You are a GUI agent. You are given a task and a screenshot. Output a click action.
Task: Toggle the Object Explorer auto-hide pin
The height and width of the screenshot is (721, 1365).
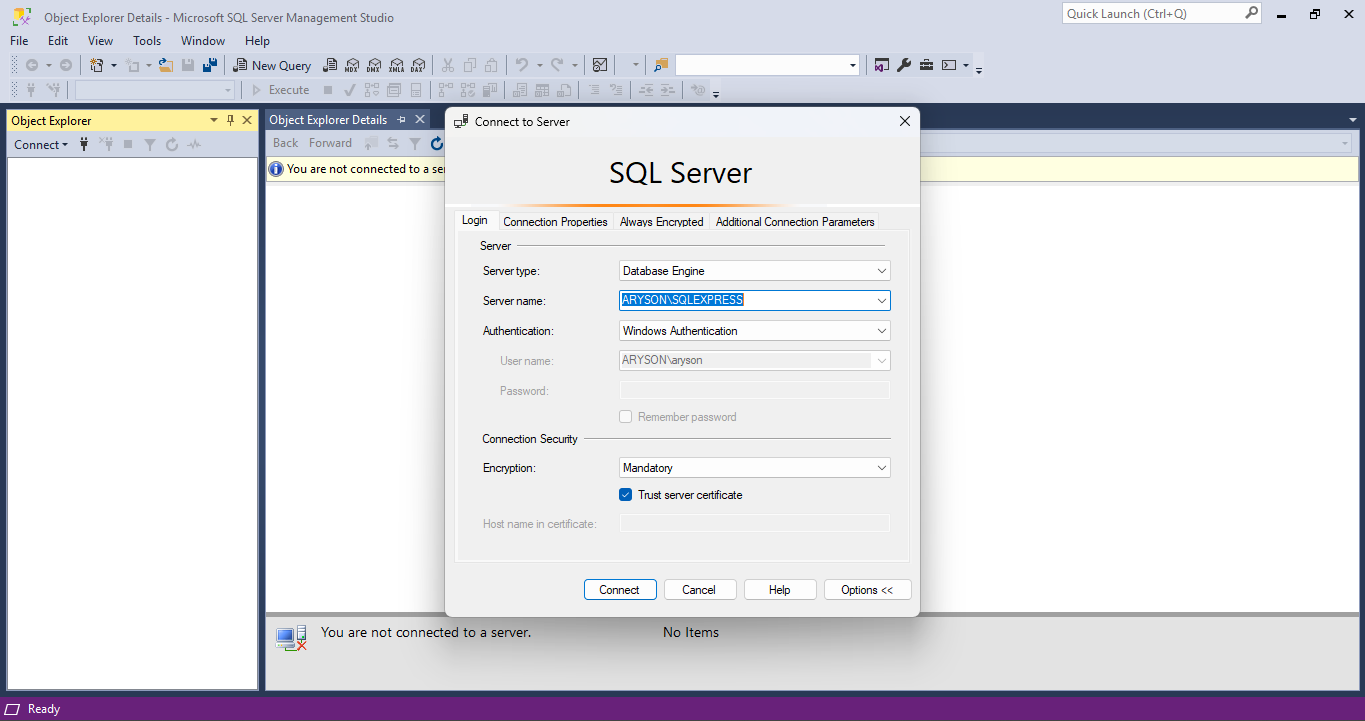pos(230,120)
